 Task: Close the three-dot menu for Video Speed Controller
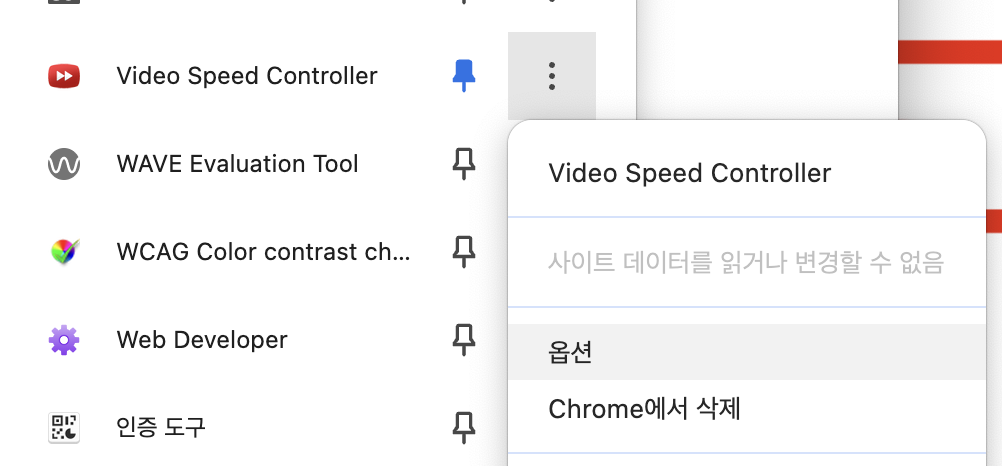[552, 76]
